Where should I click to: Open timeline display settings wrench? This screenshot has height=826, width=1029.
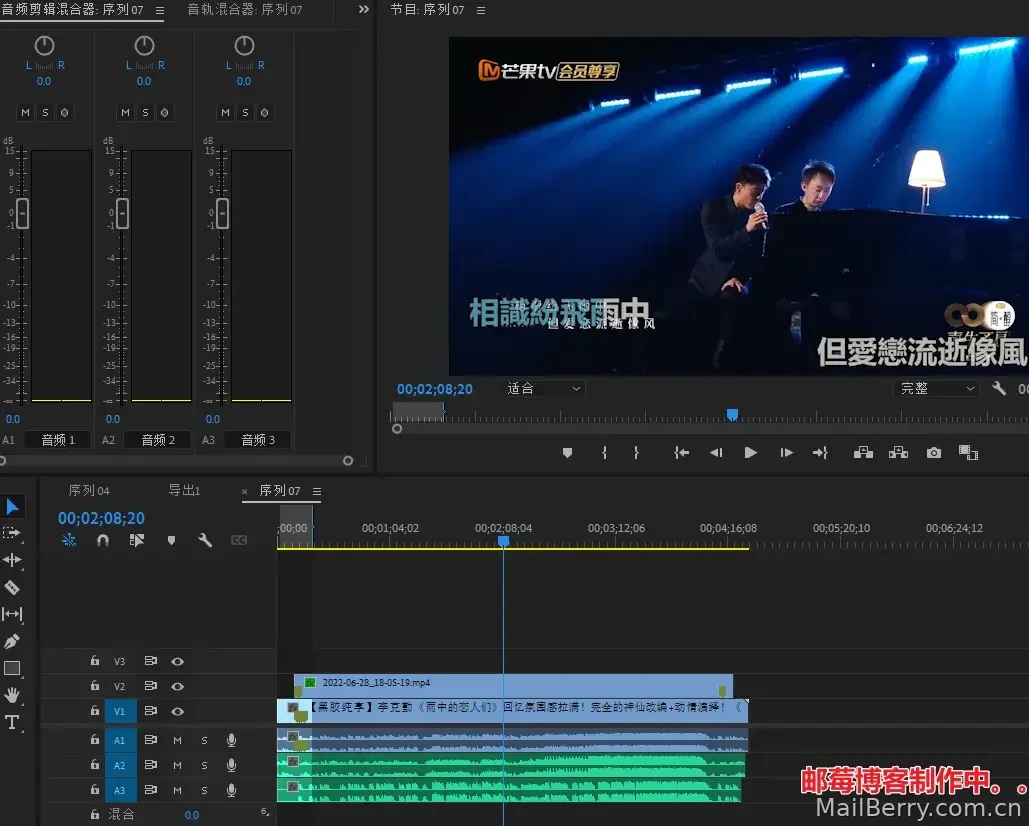(x=205, y=540)
